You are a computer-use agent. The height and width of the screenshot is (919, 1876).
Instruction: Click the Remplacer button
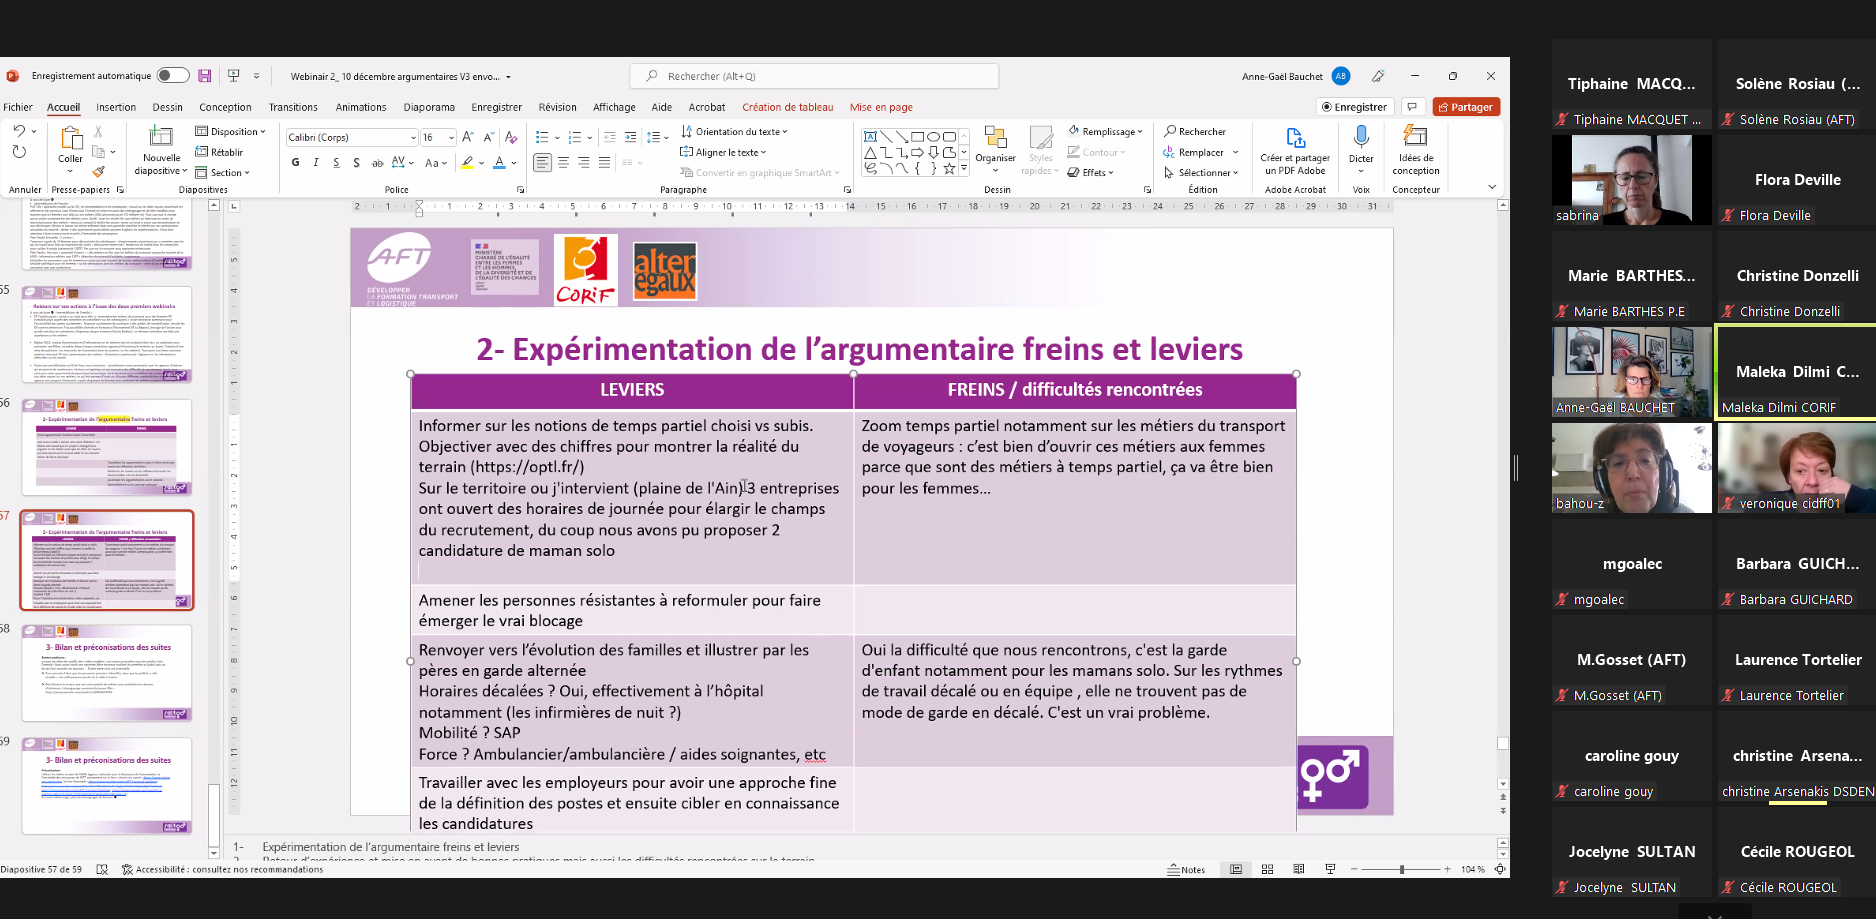tap(1193, 152)
